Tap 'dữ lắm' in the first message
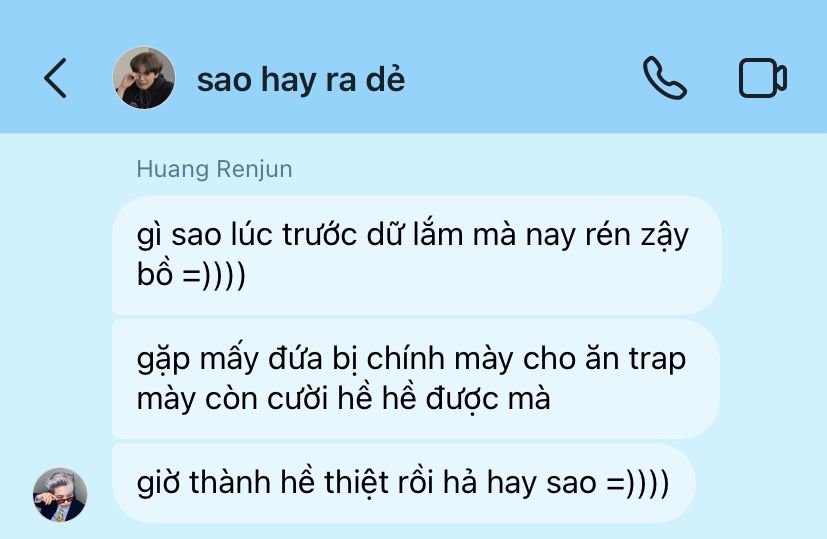The width and height of the screenshot is (827, 539). (415, 235)
